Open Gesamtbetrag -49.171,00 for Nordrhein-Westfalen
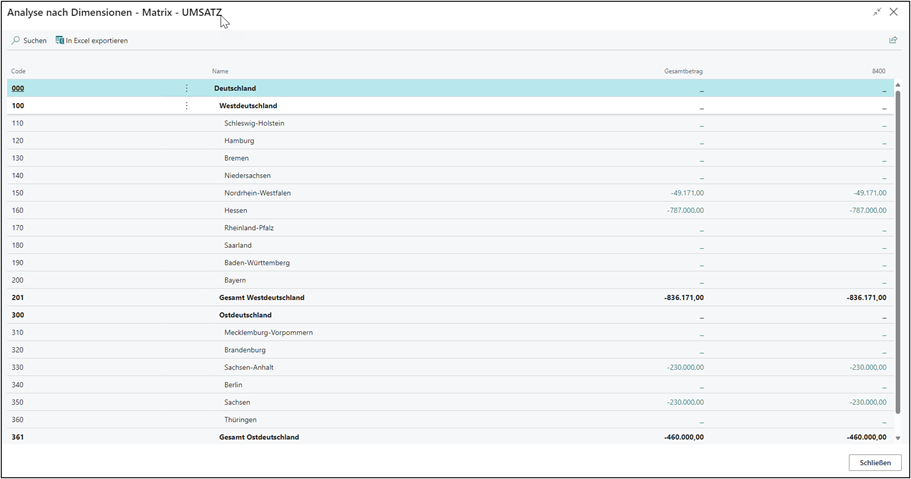Image resolution: width=911 pixels, height=479 pixels. tap(687, 193)
